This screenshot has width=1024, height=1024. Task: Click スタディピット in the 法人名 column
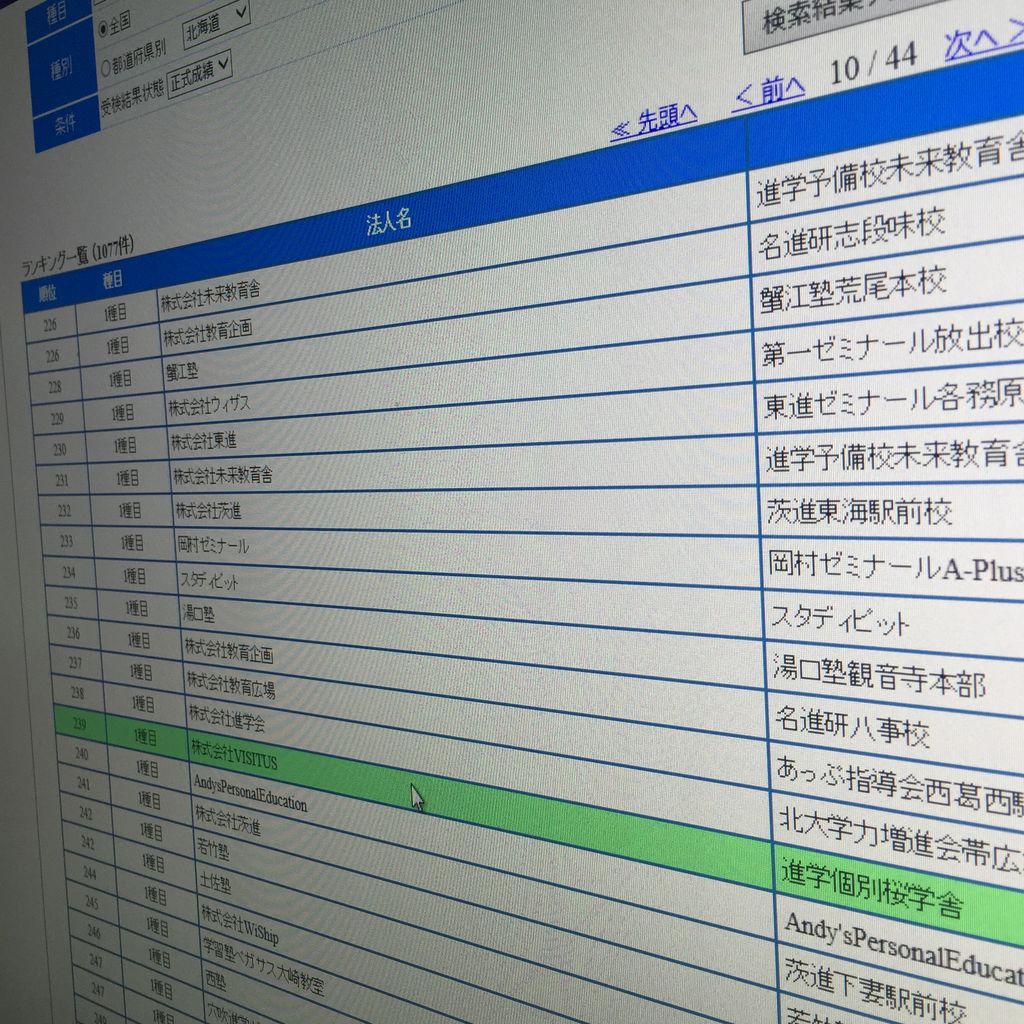[209, 580]
